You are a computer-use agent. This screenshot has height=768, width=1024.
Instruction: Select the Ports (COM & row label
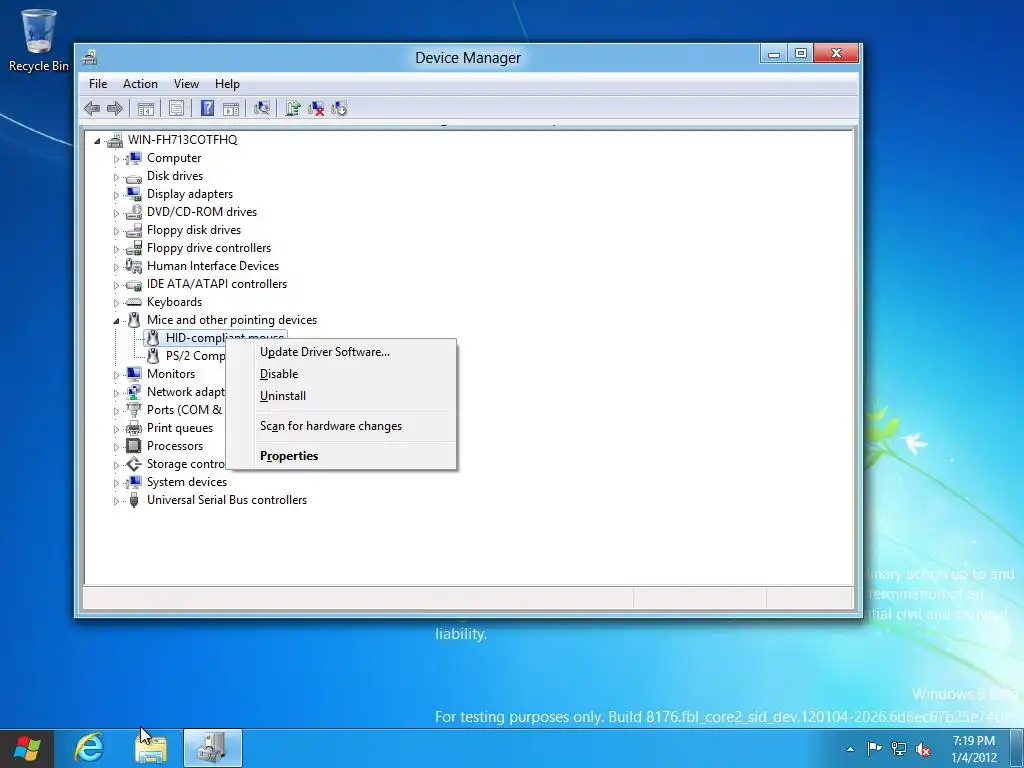(x=184, y=410)
